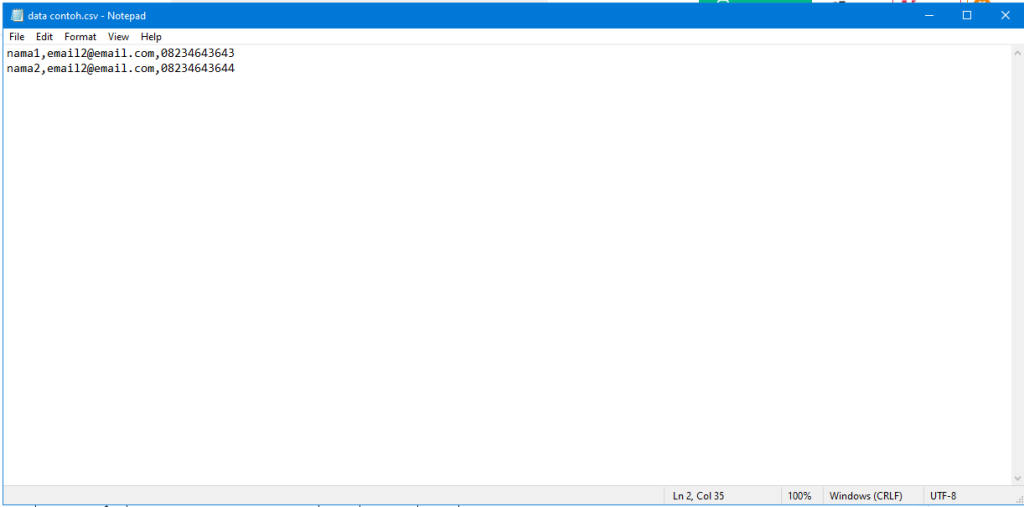Maximize the Notepad window
The width and height of the screenshot is (1024, 507).
967,15
